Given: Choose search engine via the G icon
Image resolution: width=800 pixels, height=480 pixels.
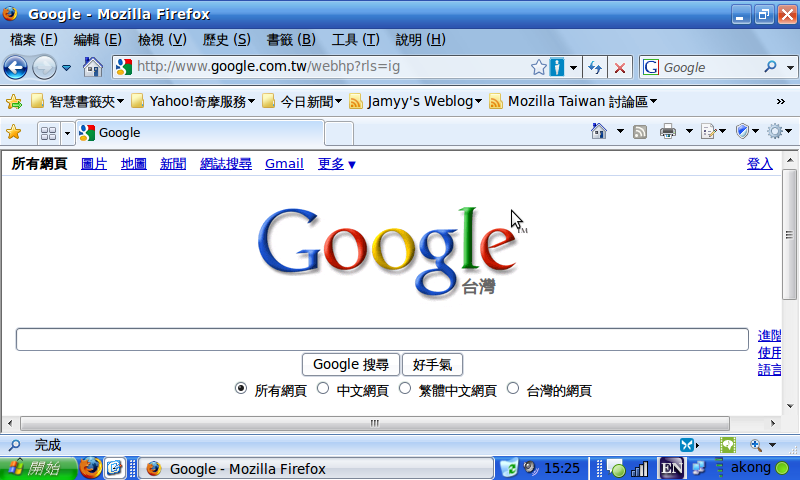Looking at the screenshot, I should pos(651,67).
